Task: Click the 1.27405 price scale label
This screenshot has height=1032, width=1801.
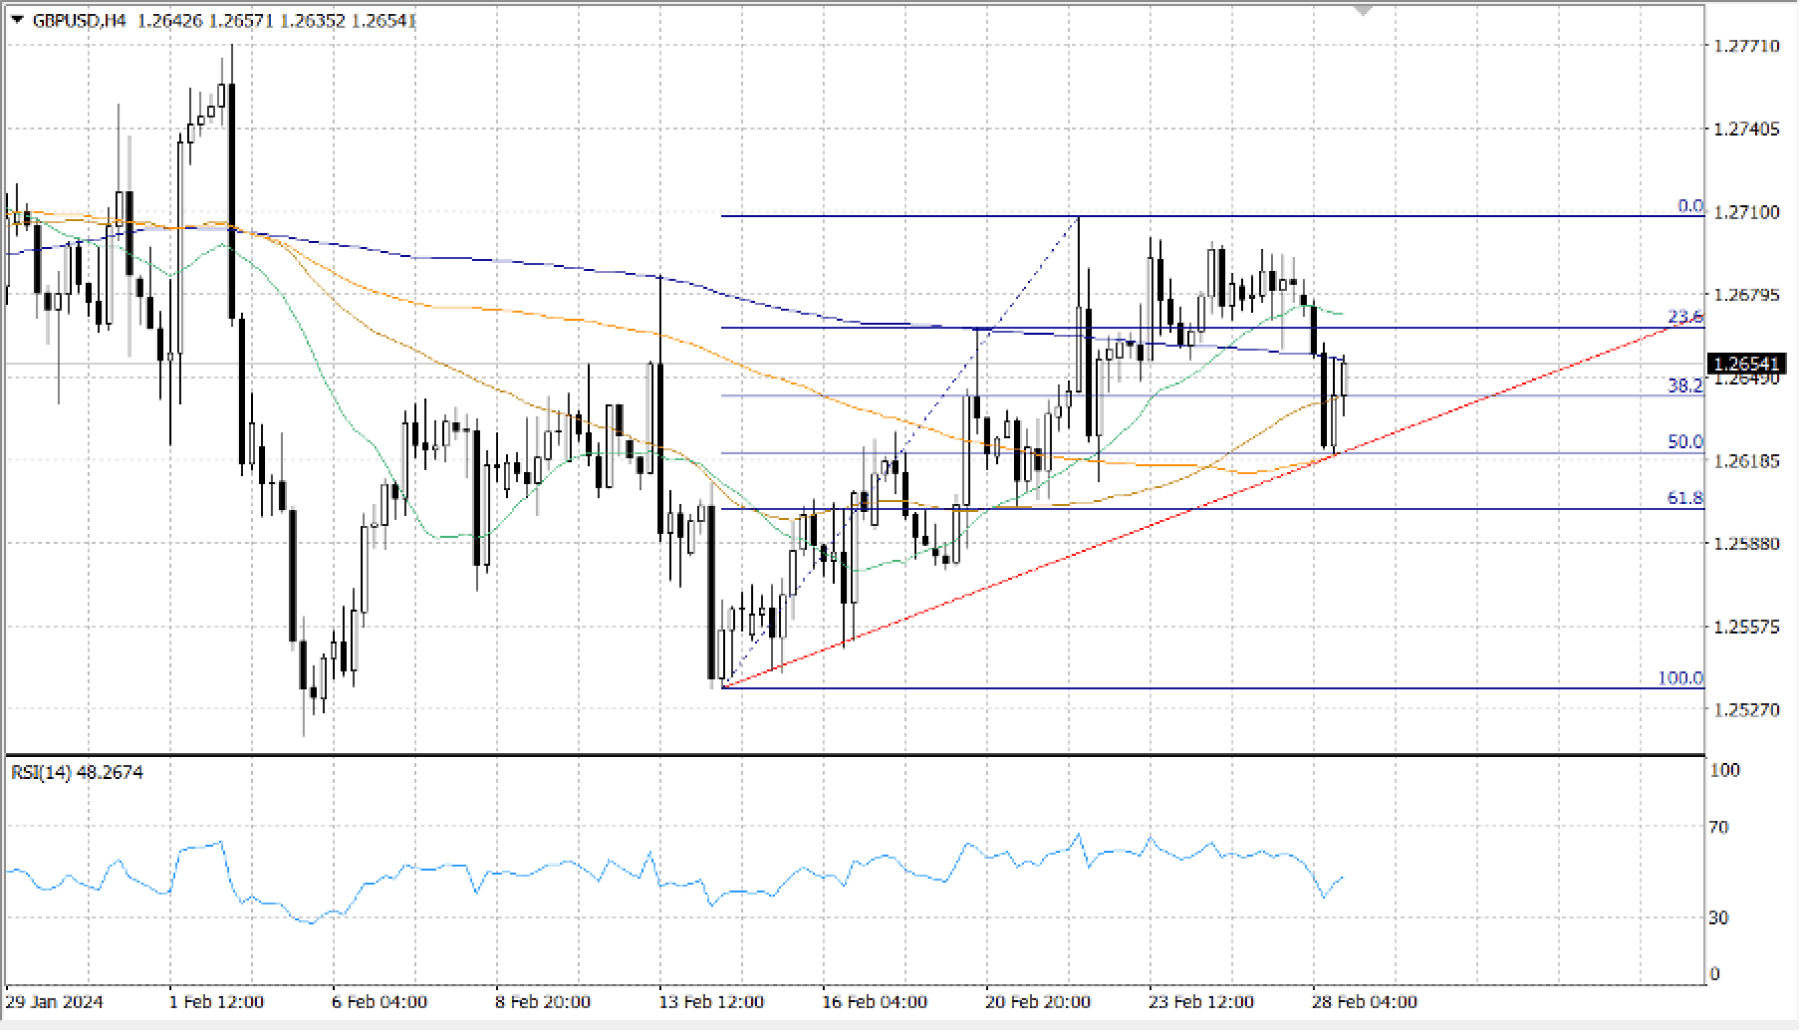Action: tap(1746, 129)
